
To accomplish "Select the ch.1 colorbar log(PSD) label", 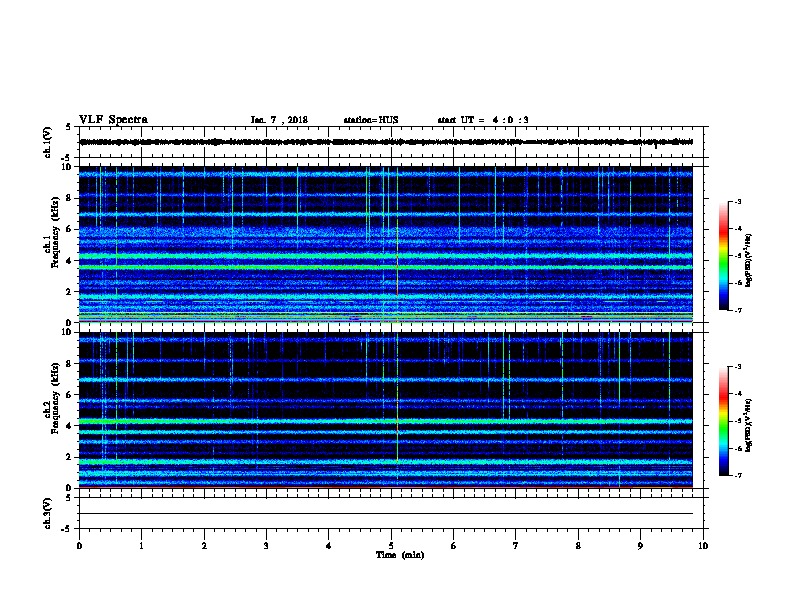I will pos(748,261).
